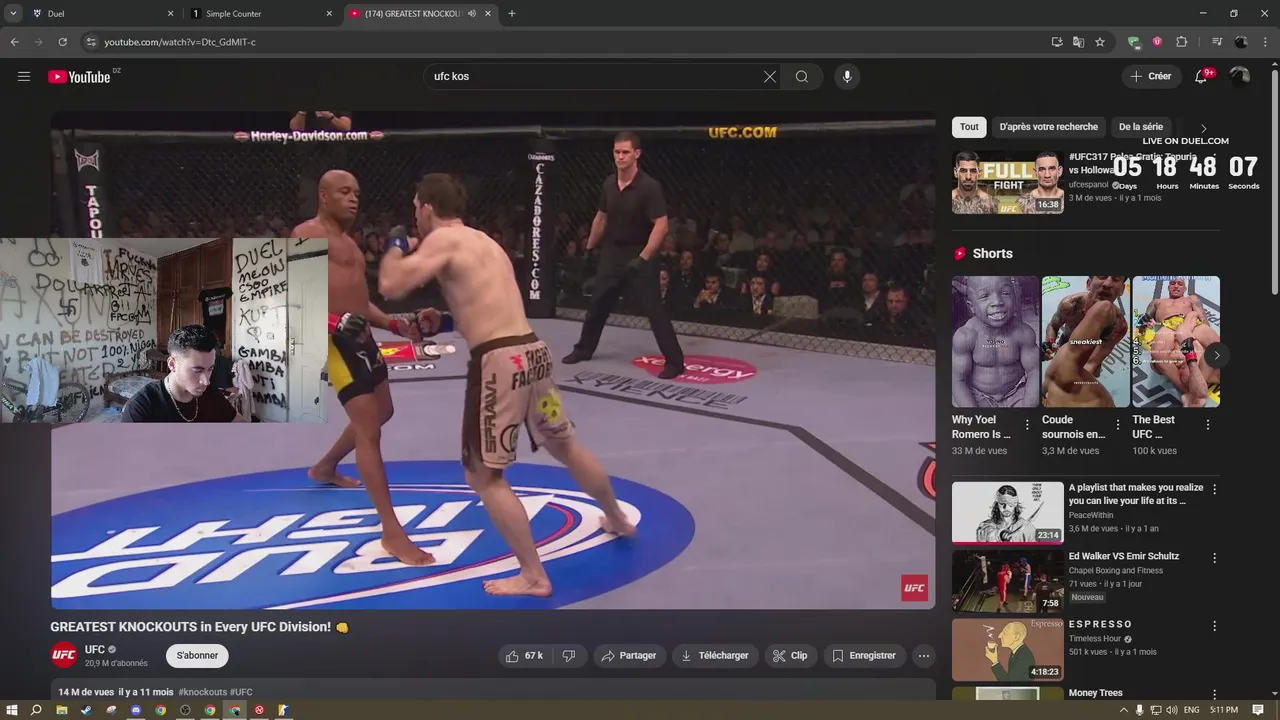The width and height of the screenshot is (1280, 720).
Task: Open the YouTube account avatar menu
Action: 1240,76
